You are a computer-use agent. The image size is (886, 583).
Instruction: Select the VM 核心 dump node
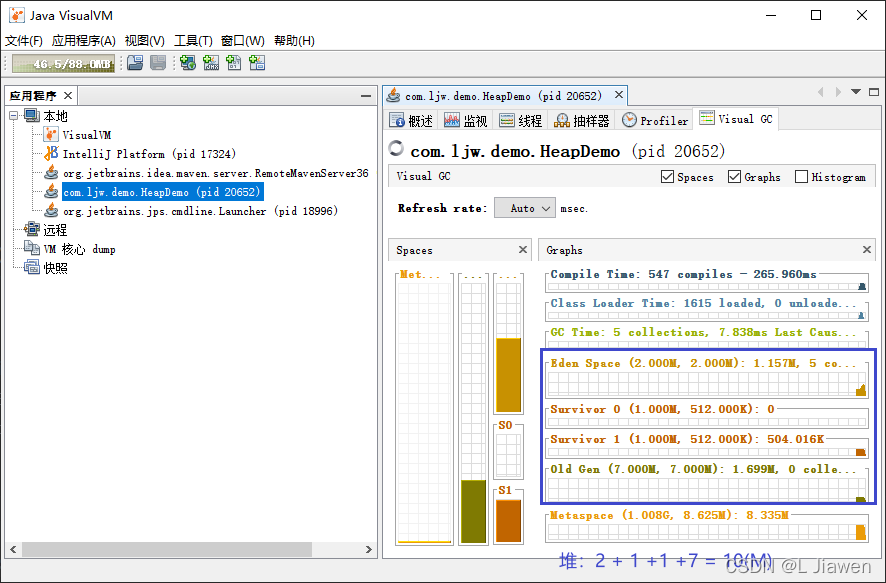[79, 249]
